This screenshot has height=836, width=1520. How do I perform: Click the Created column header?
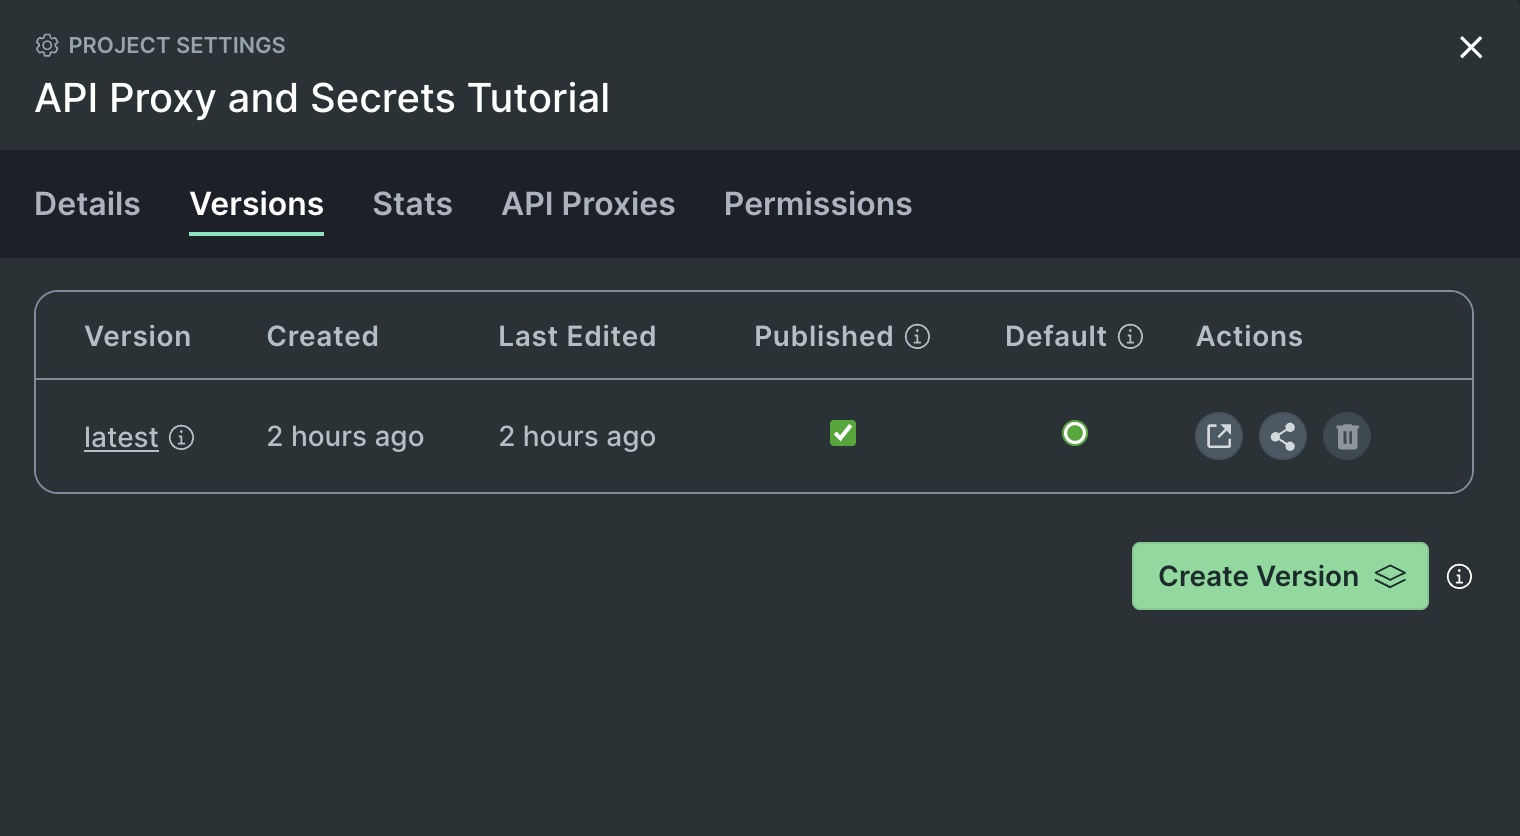tap(322, 337)
